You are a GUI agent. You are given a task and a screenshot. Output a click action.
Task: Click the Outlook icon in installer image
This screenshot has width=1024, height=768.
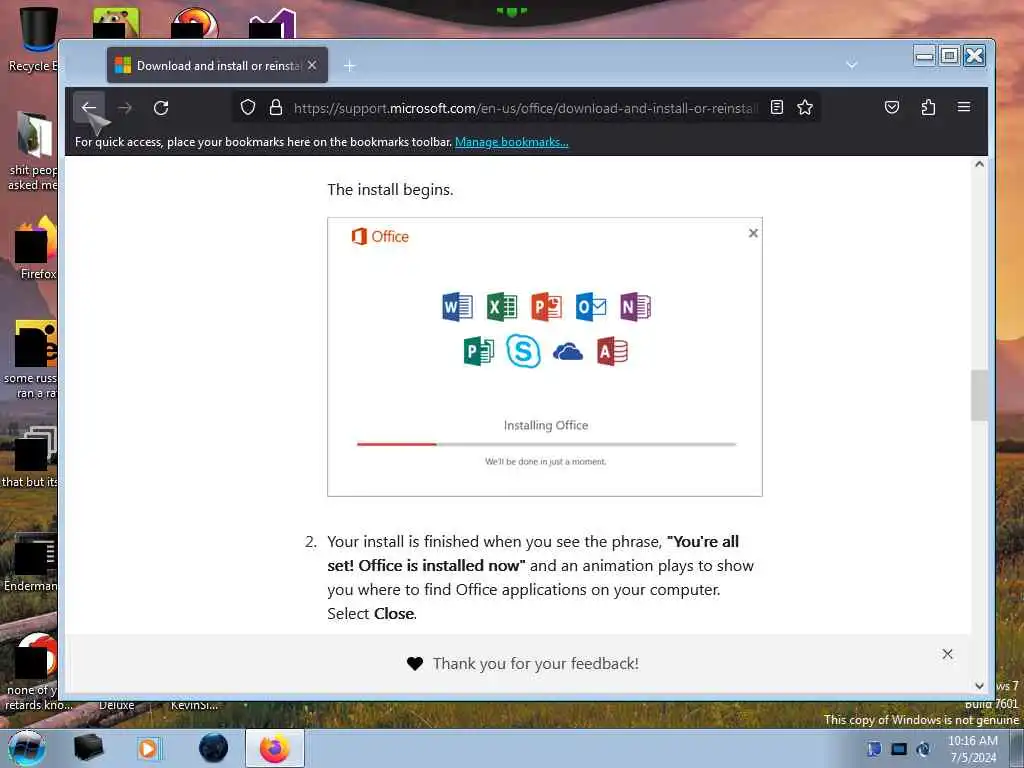[590, 307]
